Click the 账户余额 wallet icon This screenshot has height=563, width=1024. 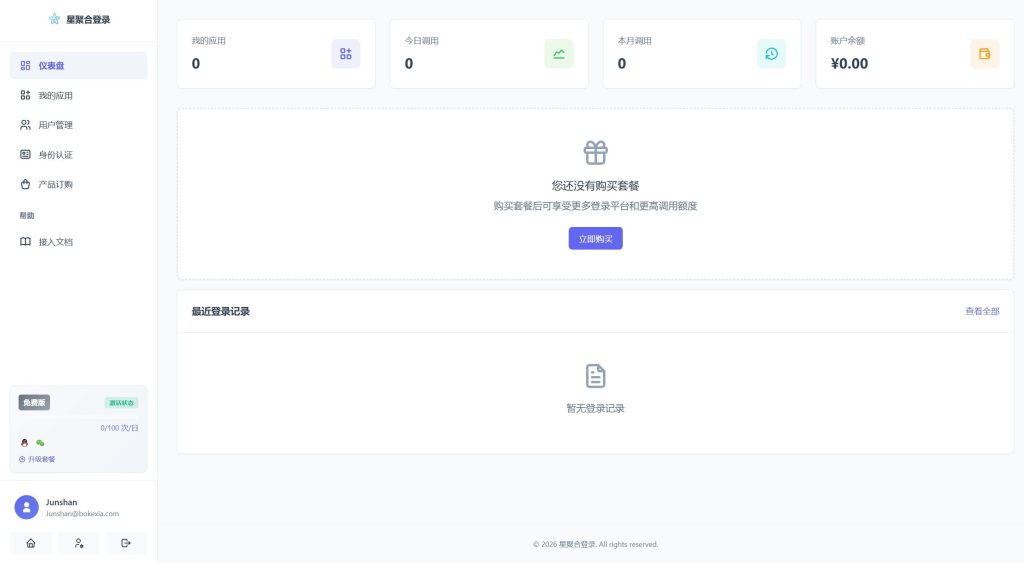click(x=984, y=54)
